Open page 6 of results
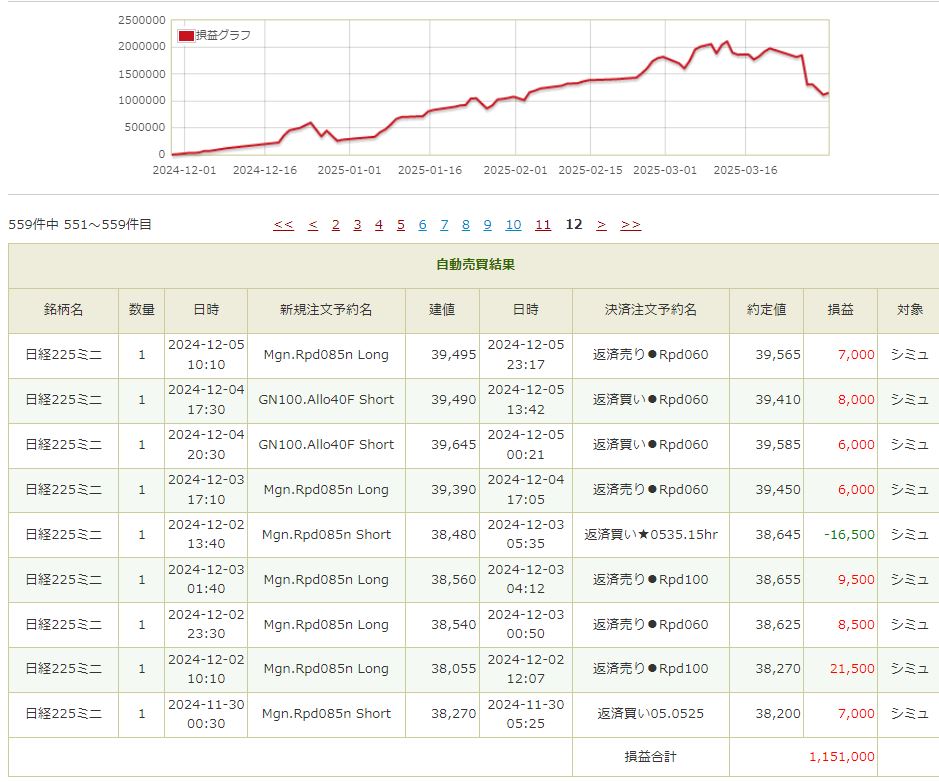Viewport: 939px width, 782px height. (422, 225)
